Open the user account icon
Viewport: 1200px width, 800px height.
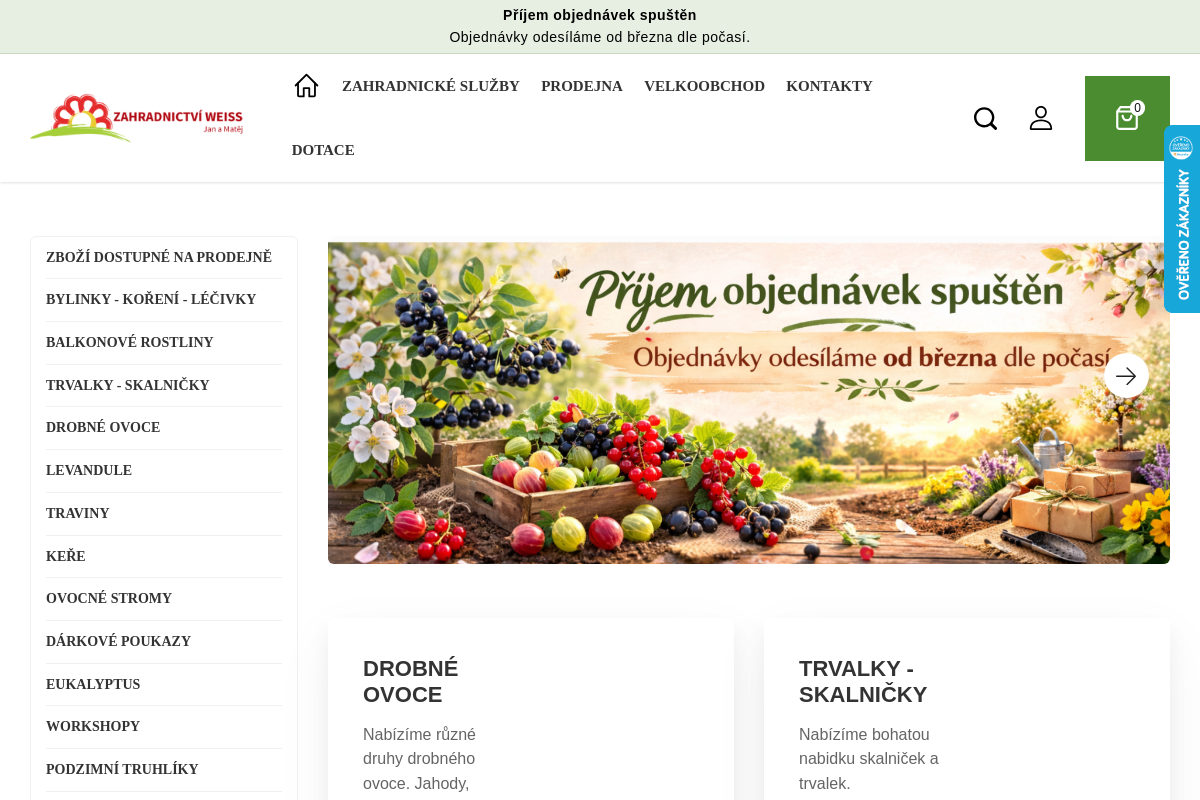1041,118
